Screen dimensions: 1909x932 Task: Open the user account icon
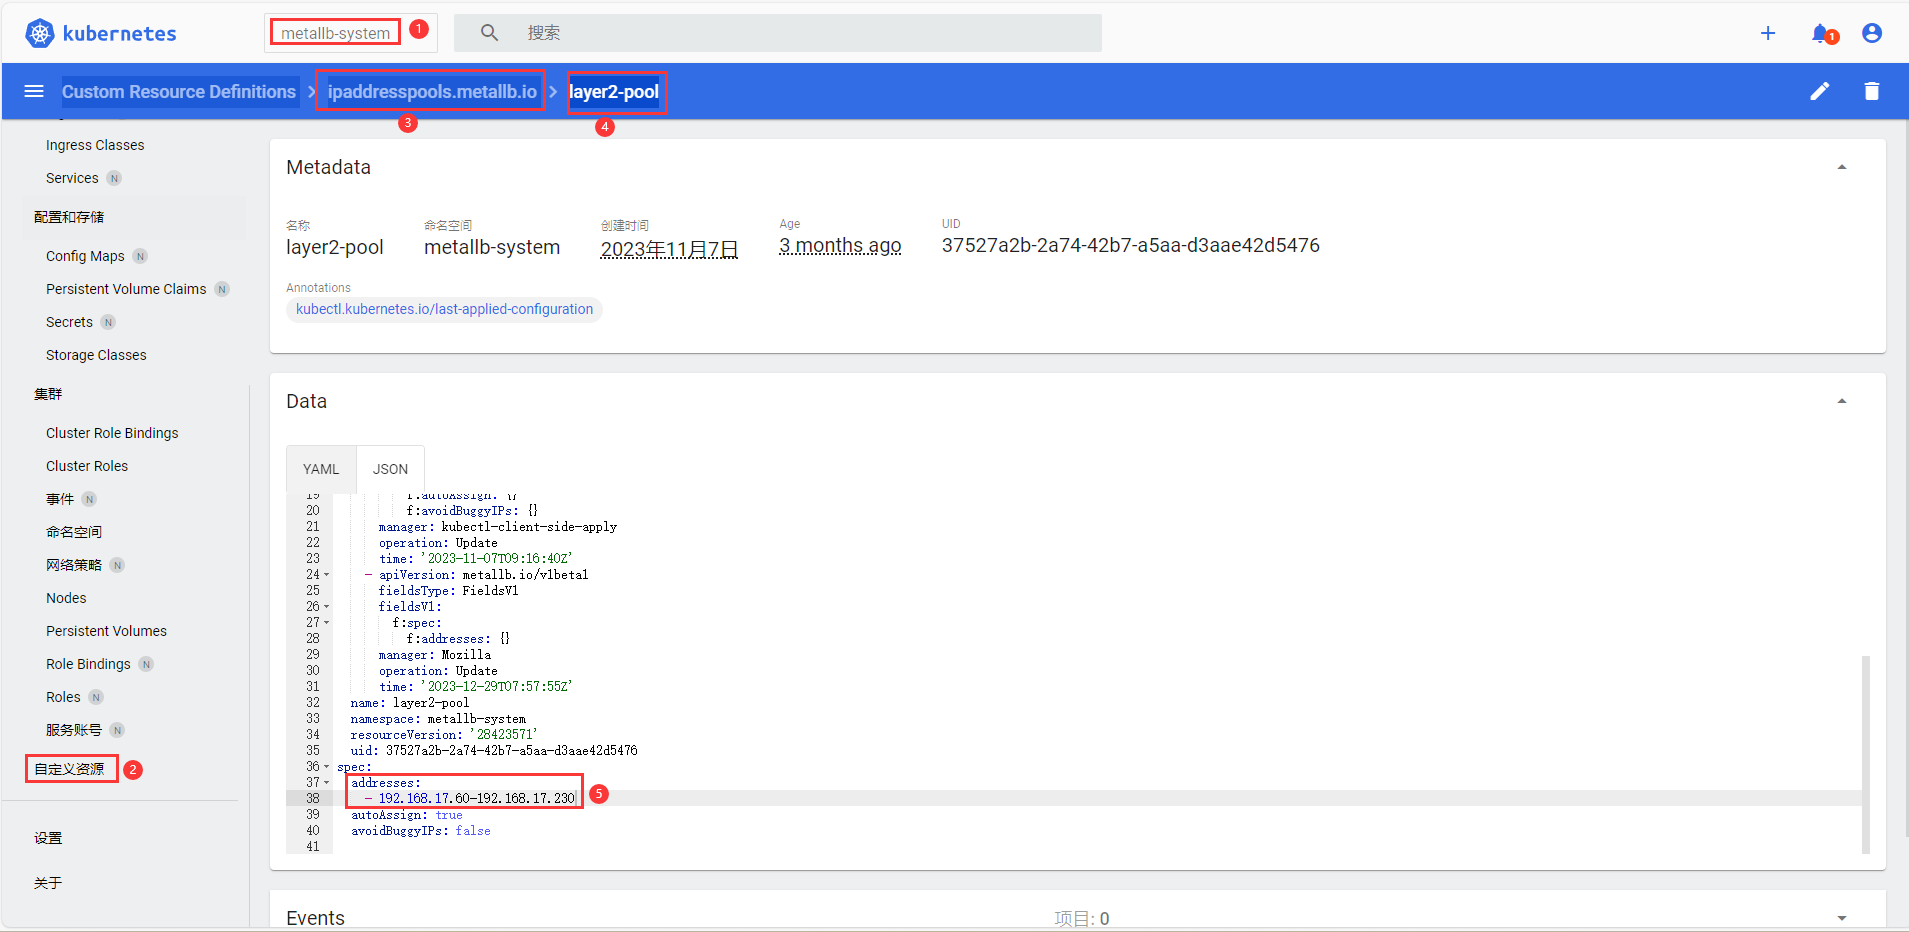(x=1872, y=33)
